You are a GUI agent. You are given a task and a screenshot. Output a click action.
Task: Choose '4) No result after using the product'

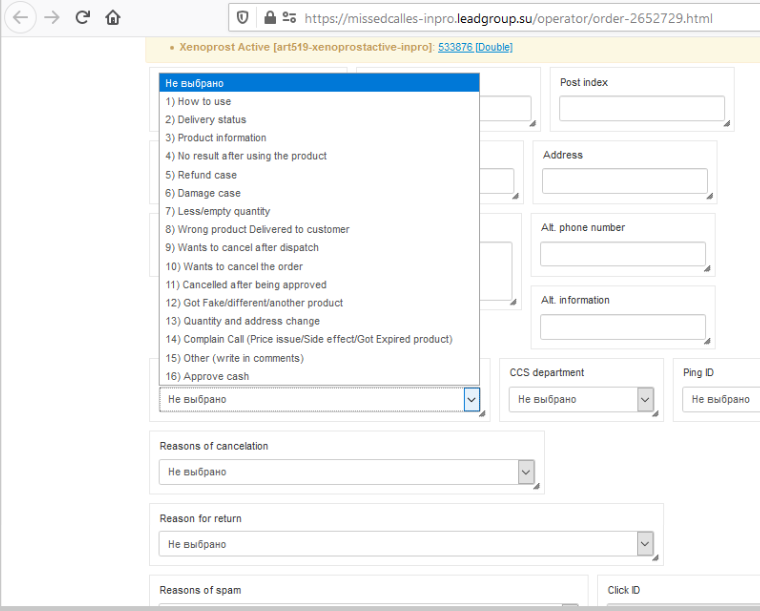319,156
